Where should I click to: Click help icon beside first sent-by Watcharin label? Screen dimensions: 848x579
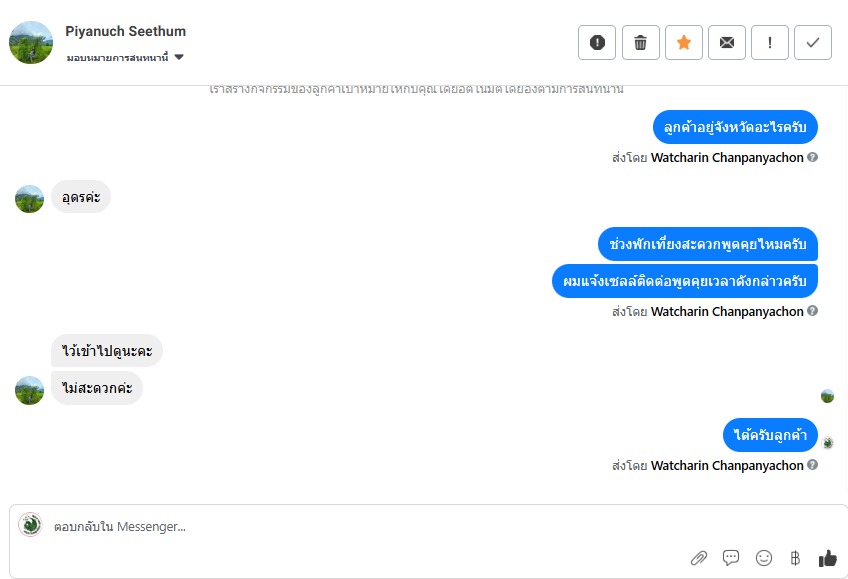(x=812, y=157)
